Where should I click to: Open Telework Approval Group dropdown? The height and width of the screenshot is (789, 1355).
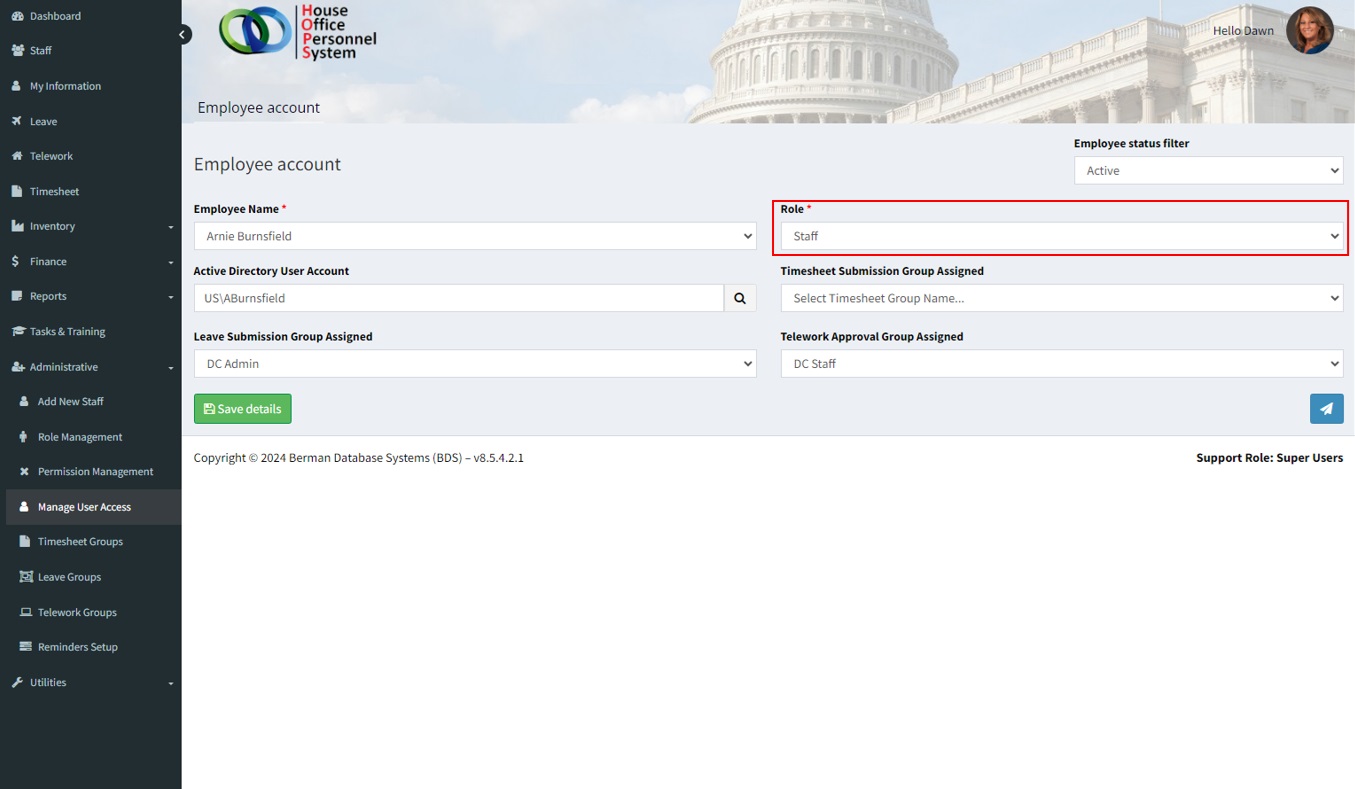pyautogui.click(x=1061, y=364)
